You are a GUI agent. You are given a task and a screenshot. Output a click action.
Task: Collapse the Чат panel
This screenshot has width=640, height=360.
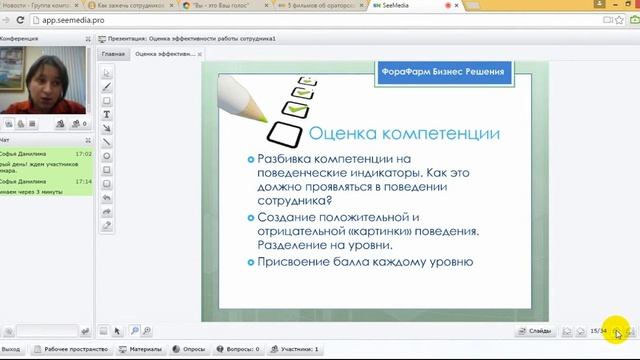(88, 140)
